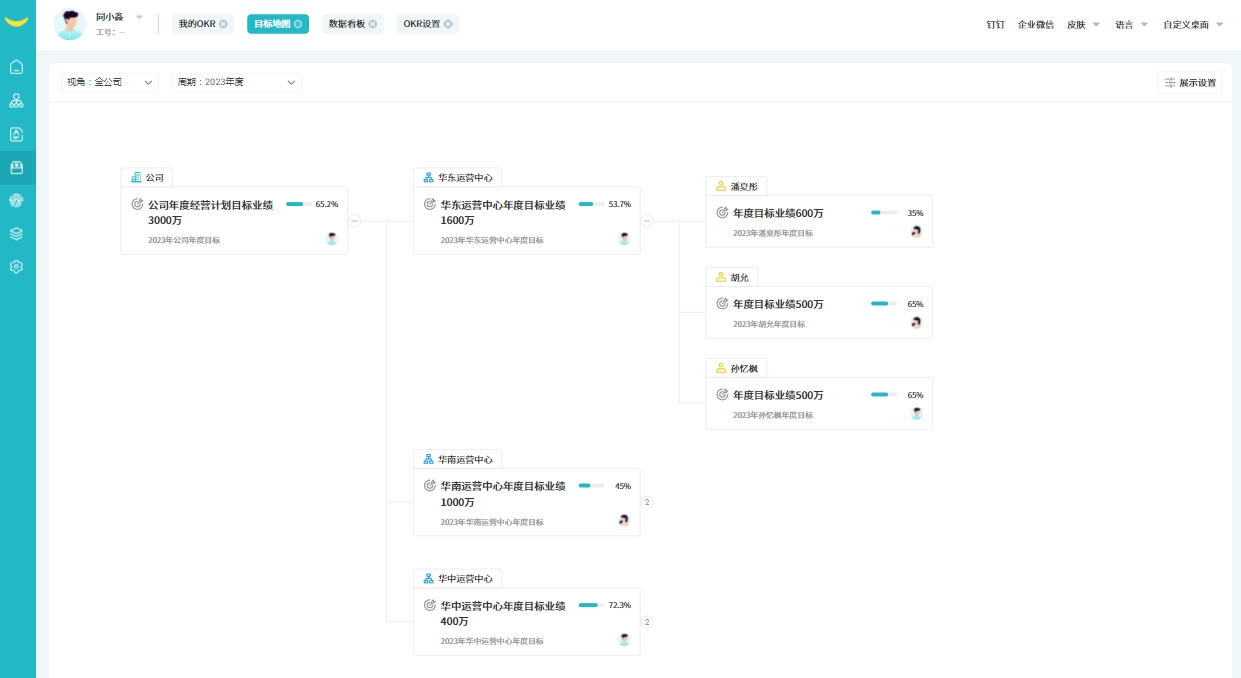The width and height of the screenshot is (1241, 678).
Task: Click the 展示设置 button
Action: (1190, 83)
